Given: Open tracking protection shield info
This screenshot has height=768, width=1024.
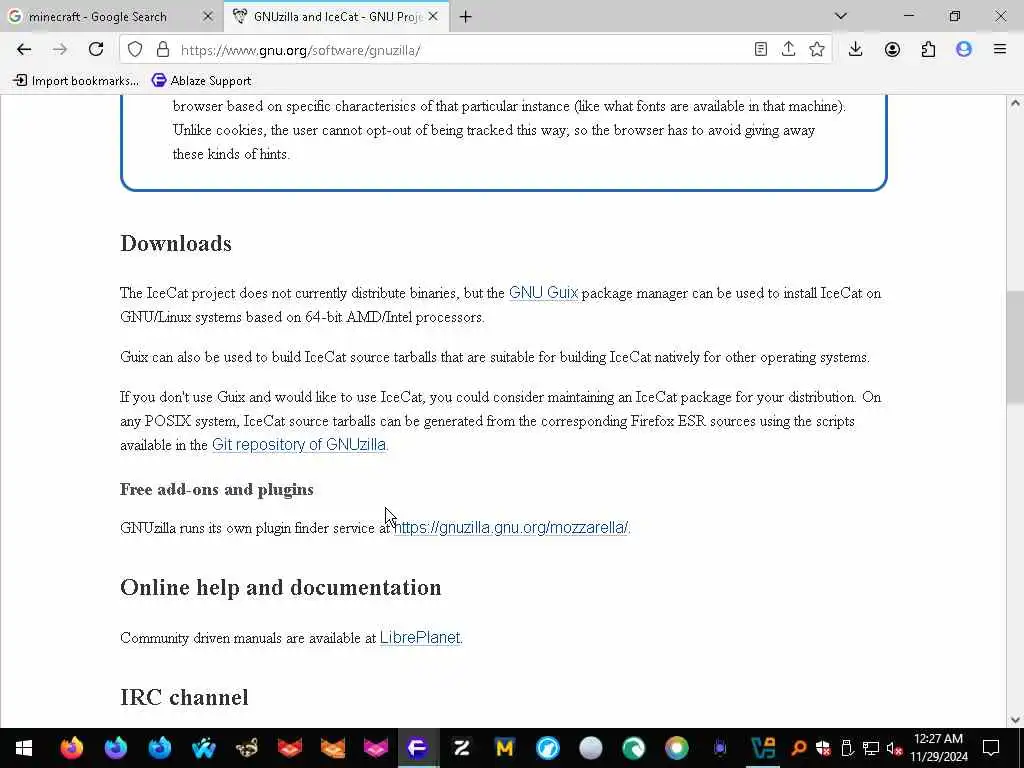Looking at the screenshot, I should 135,50.
